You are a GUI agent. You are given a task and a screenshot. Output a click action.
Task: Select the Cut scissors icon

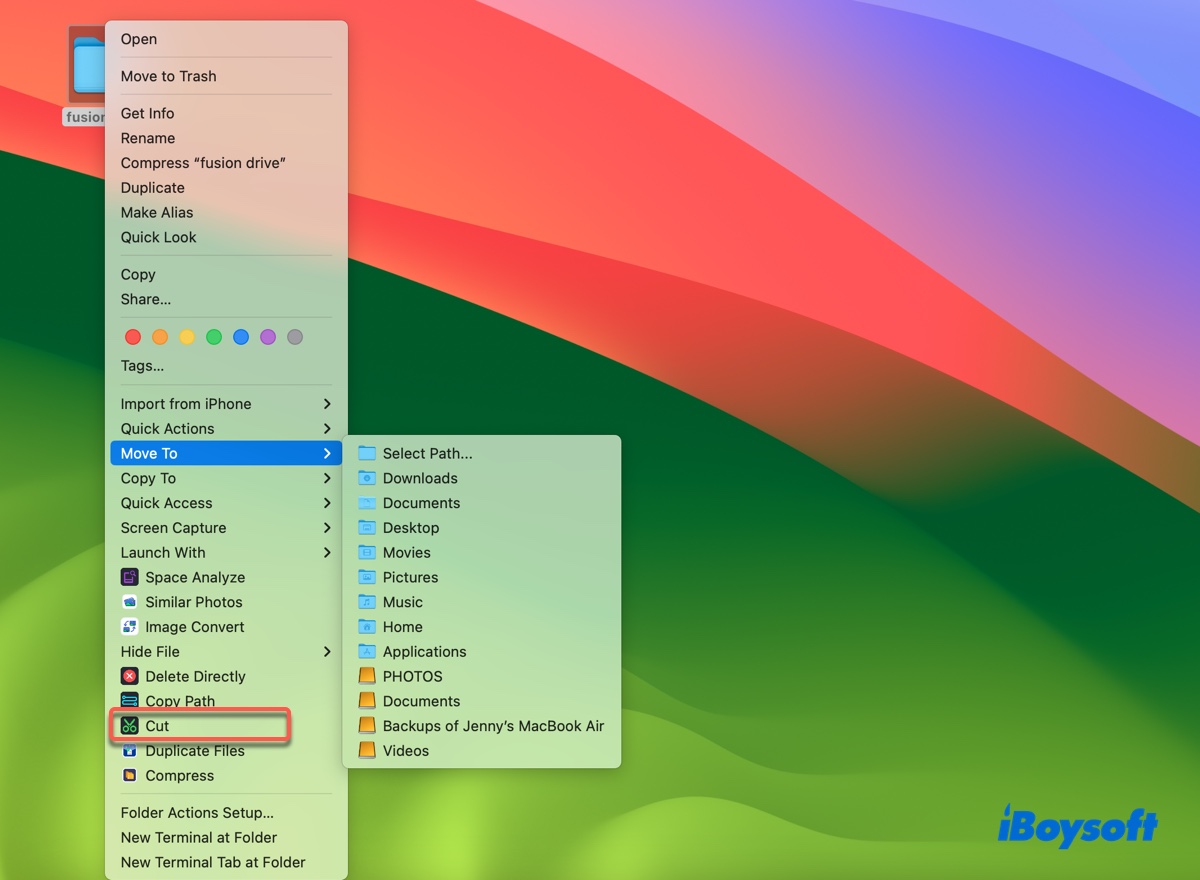tap(129, 725)
